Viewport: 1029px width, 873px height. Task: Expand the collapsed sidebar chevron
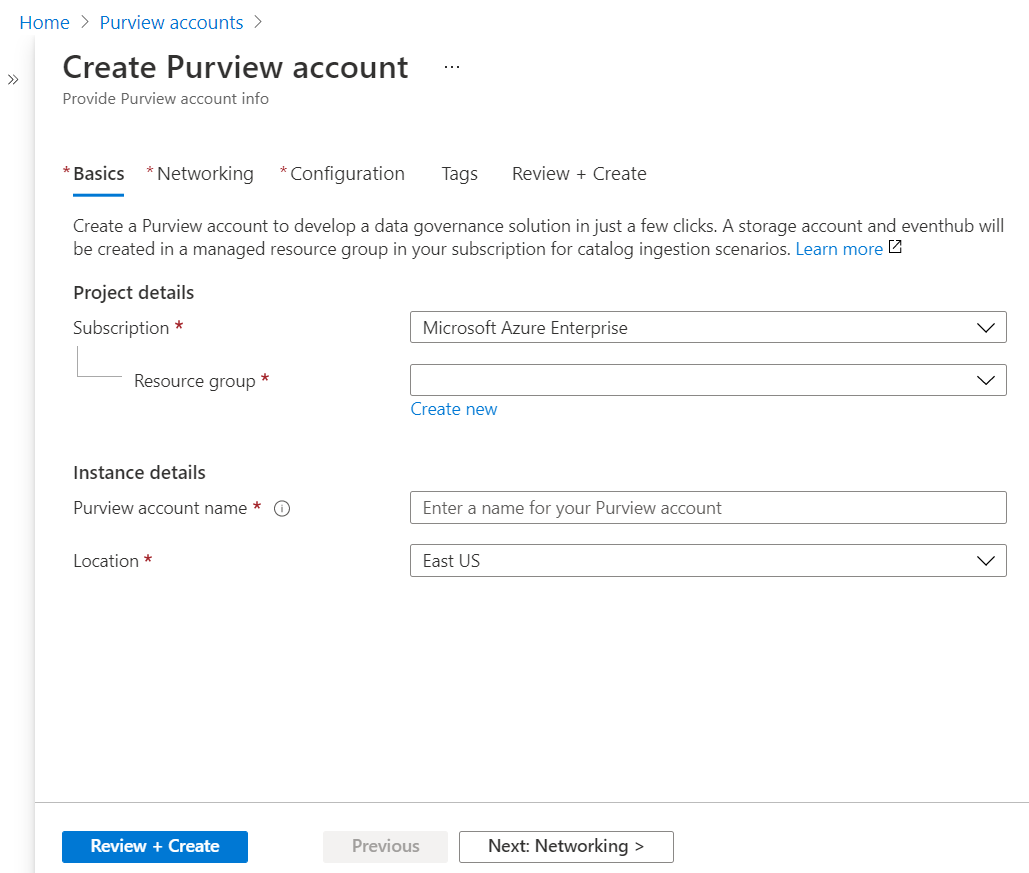tap(13, 80)
